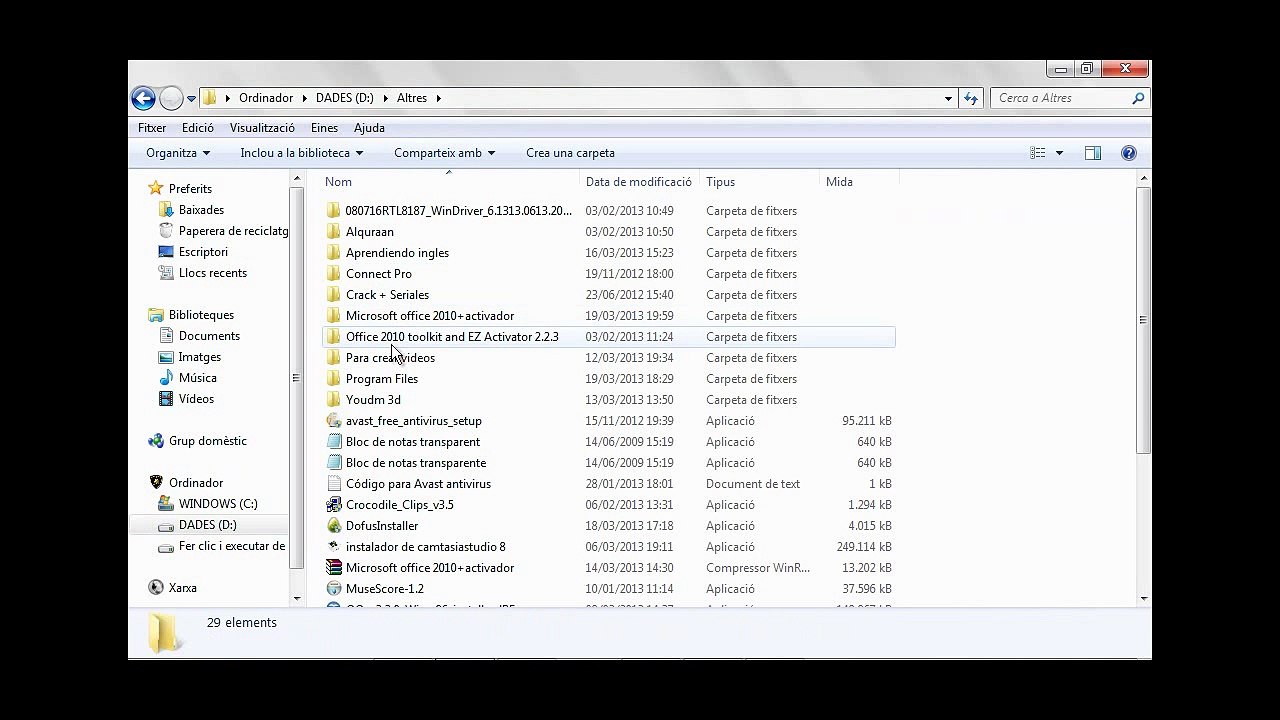Open the view options dropdown arrow
1280x720 pixels.
click(1059, 153)
